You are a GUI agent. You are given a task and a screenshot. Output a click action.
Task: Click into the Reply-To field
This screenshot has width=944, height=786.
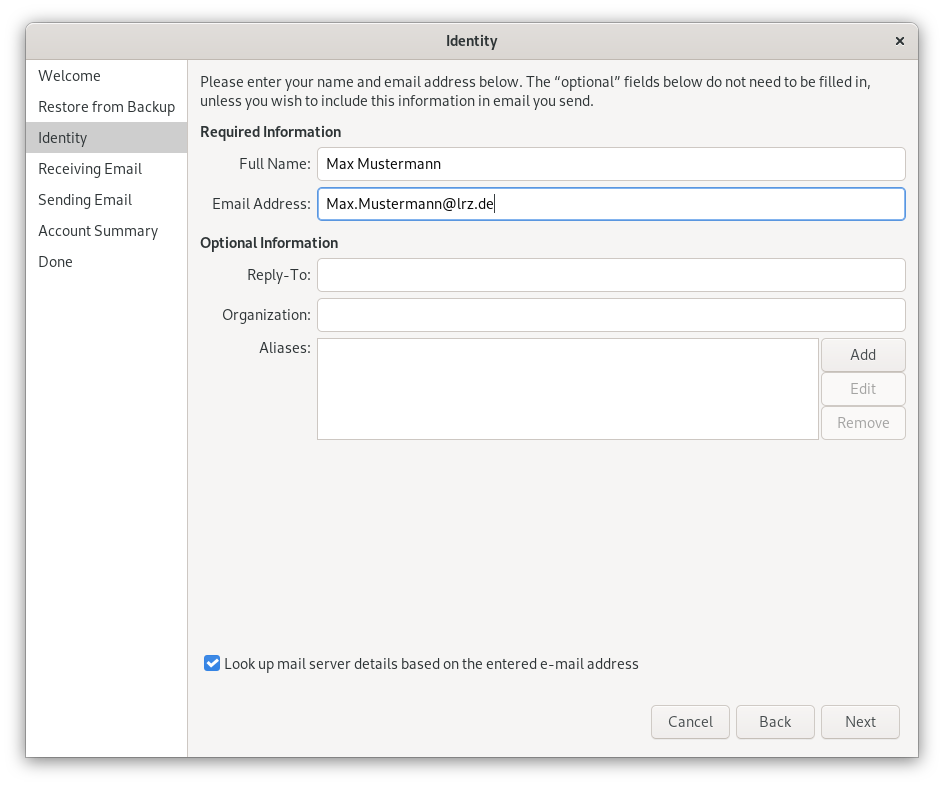pos(610,274)
